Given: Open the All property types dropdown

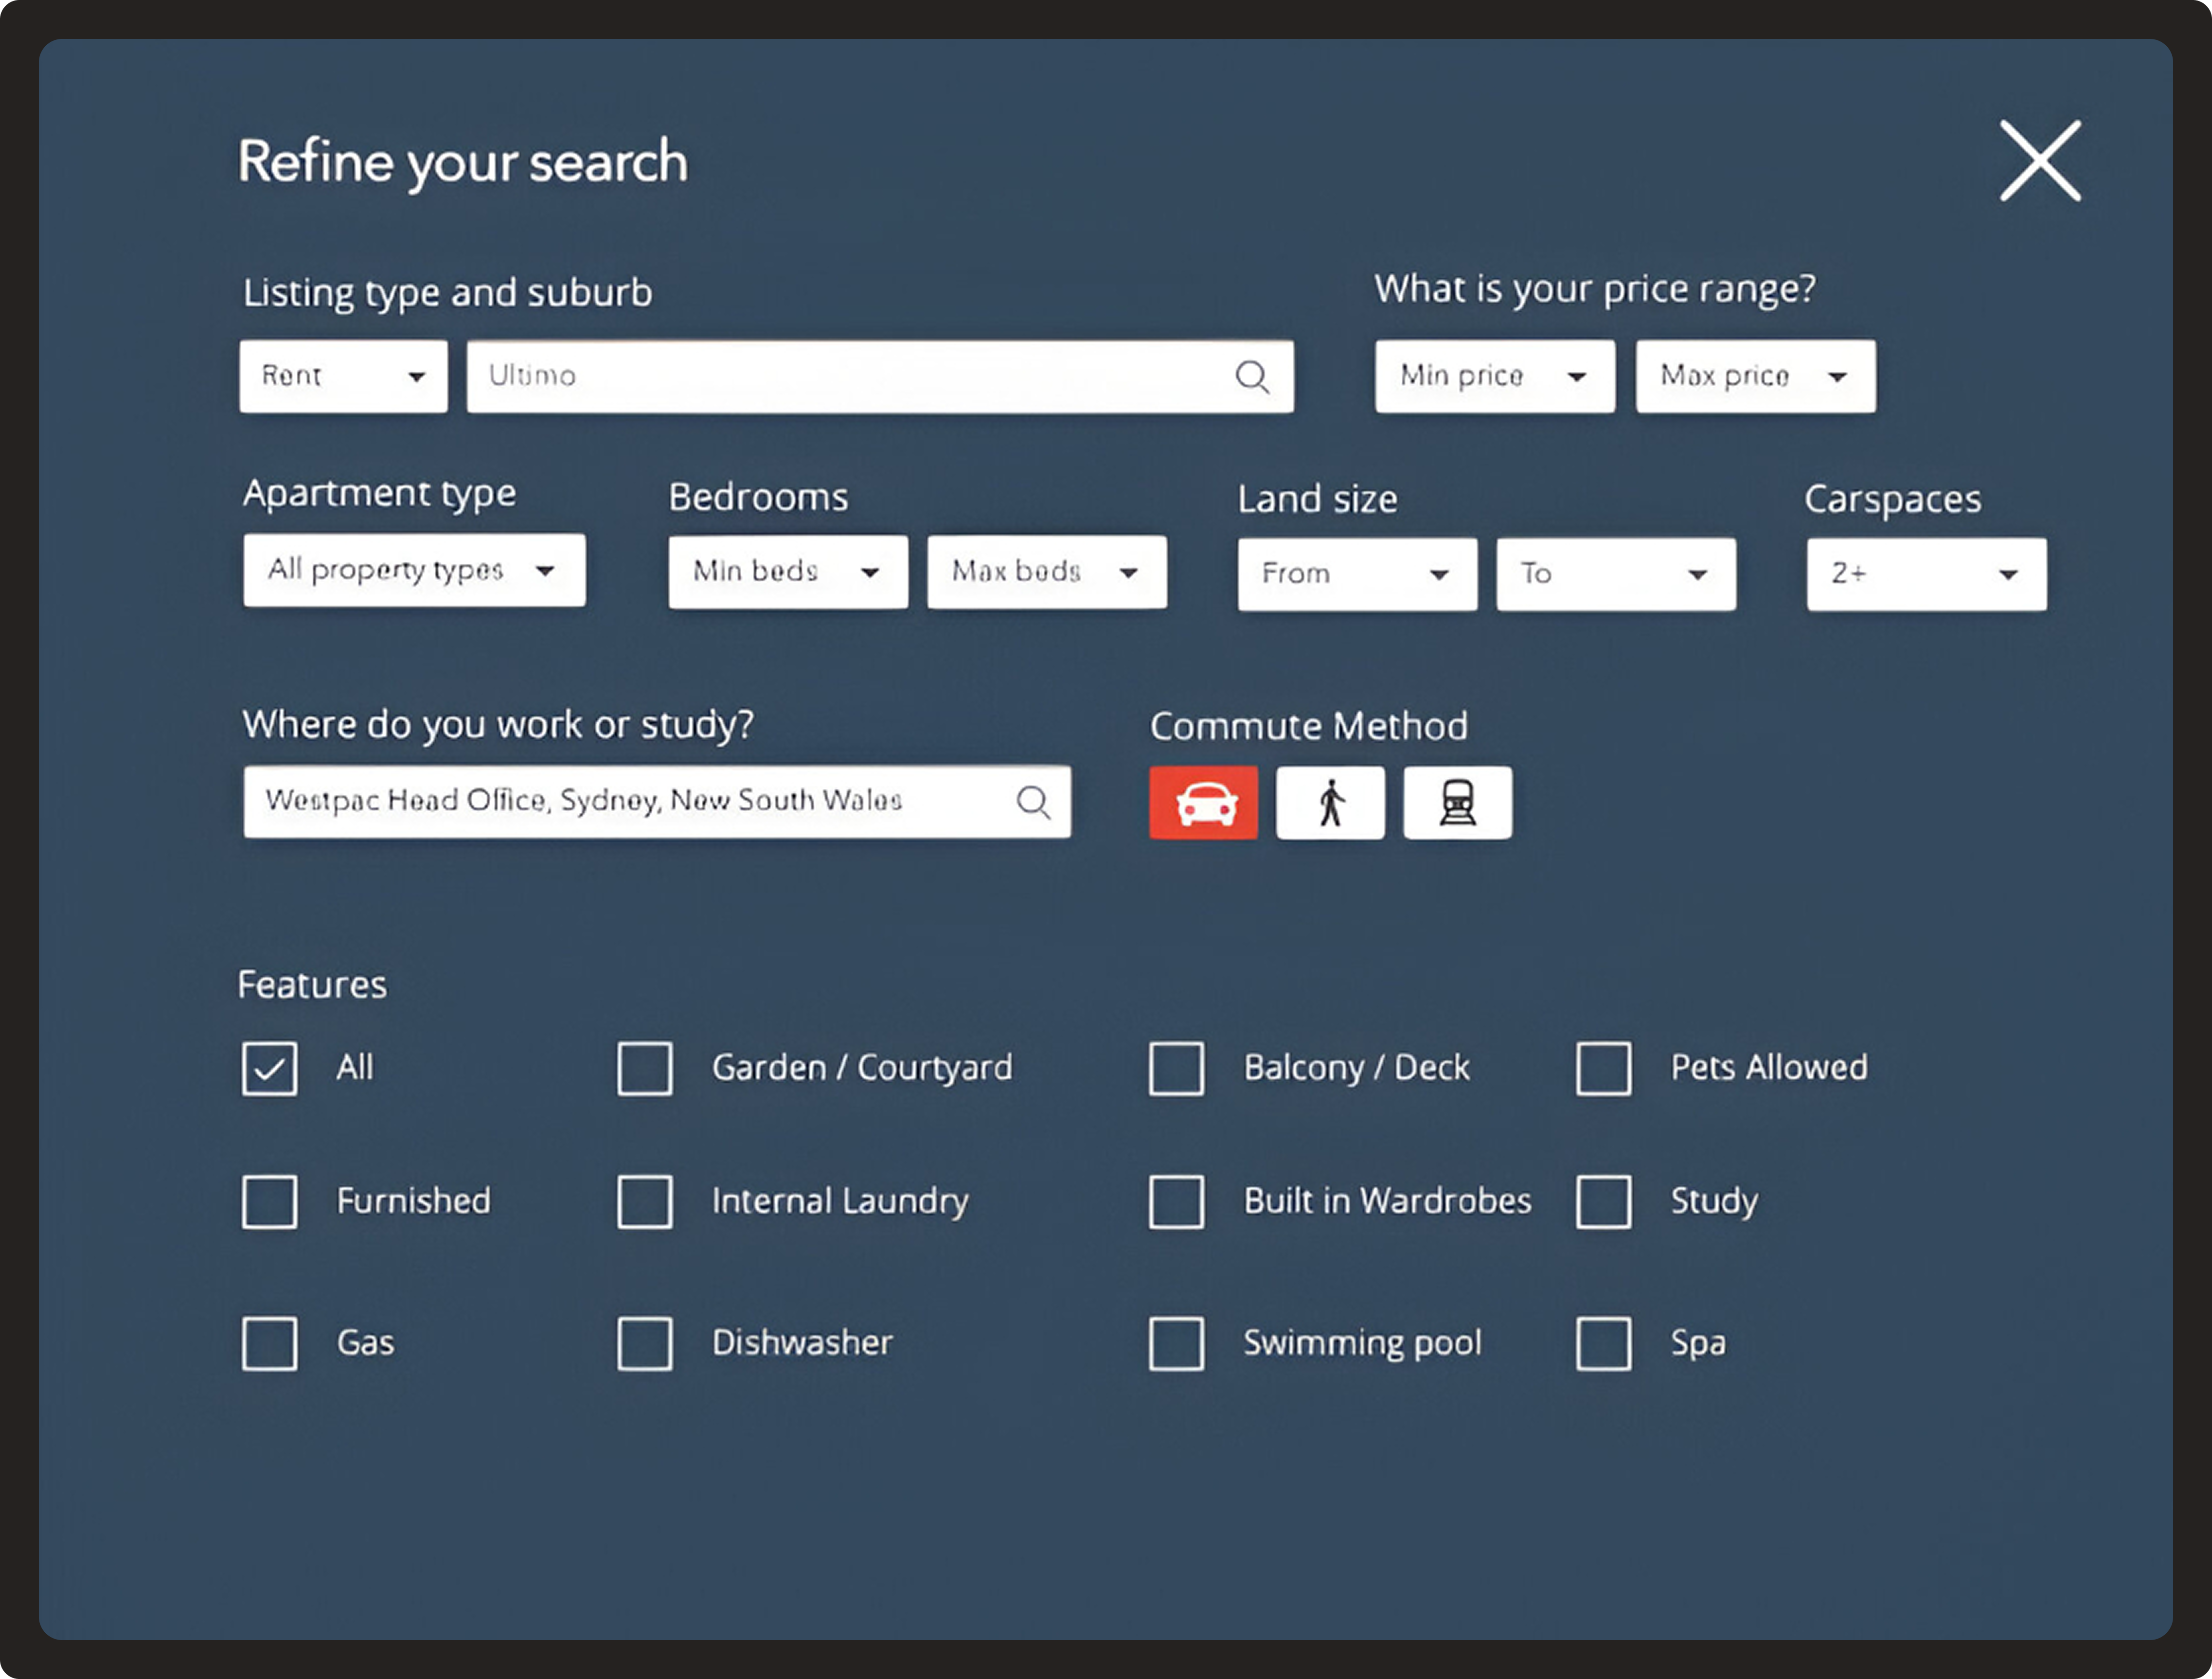Looking at the screenshot, I should (414, 571).
